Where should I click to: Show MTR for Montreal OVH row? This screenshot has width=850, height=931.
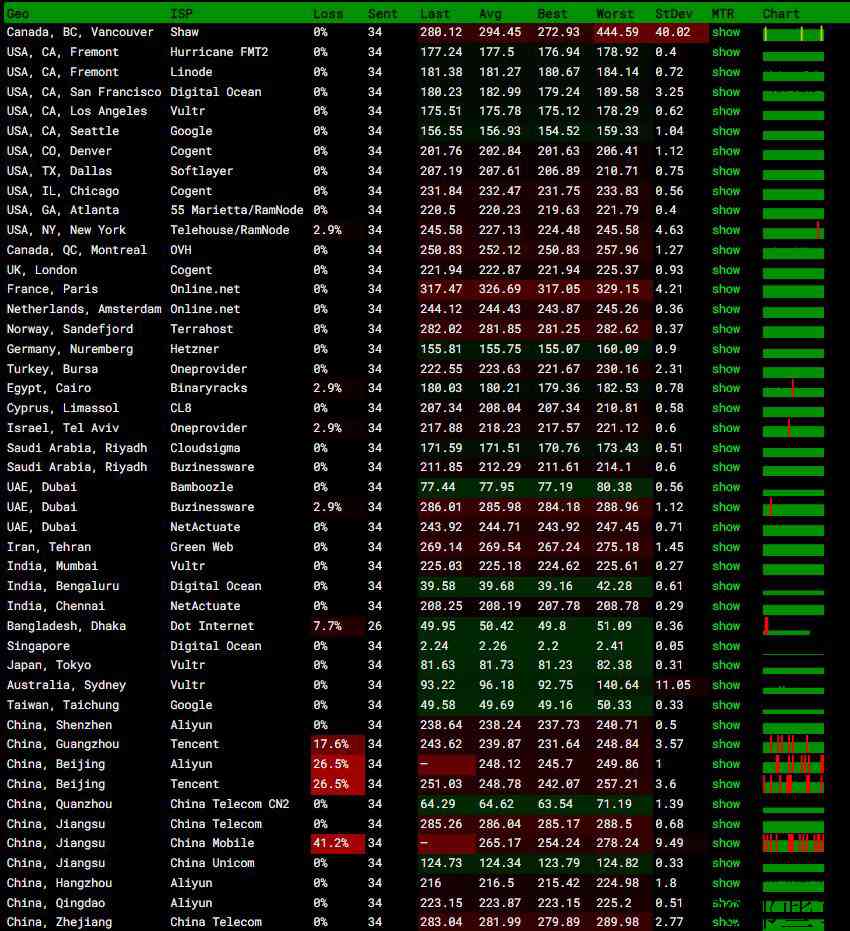(726, 250)
